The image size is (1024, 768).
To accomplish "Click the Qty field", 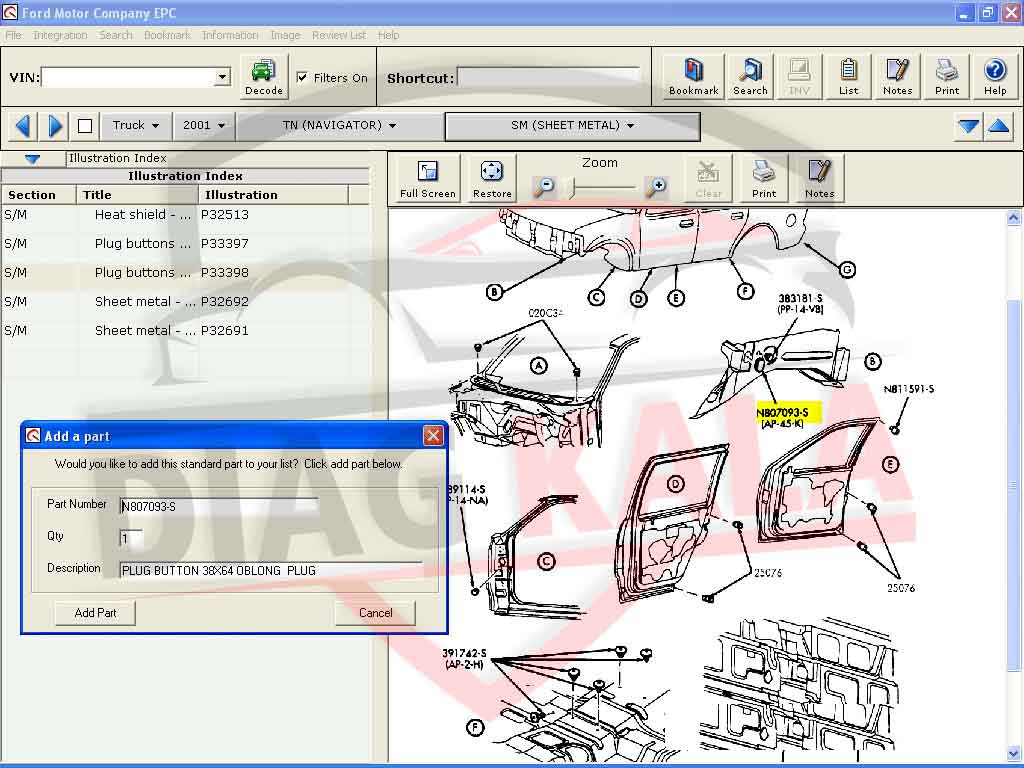I will (131, 538).
